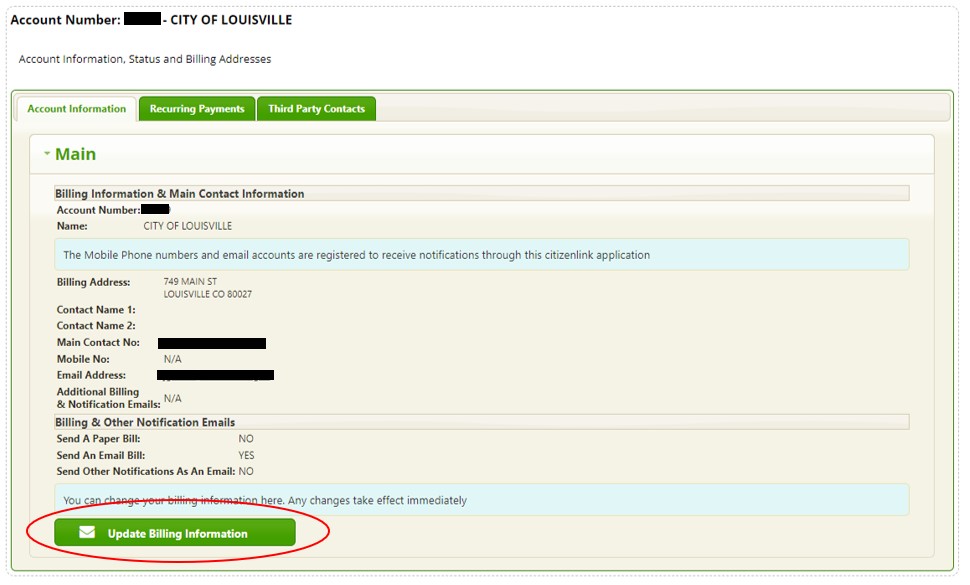
Task: Click the Send An Email Bill label
Action: click(x=101, y=455)
